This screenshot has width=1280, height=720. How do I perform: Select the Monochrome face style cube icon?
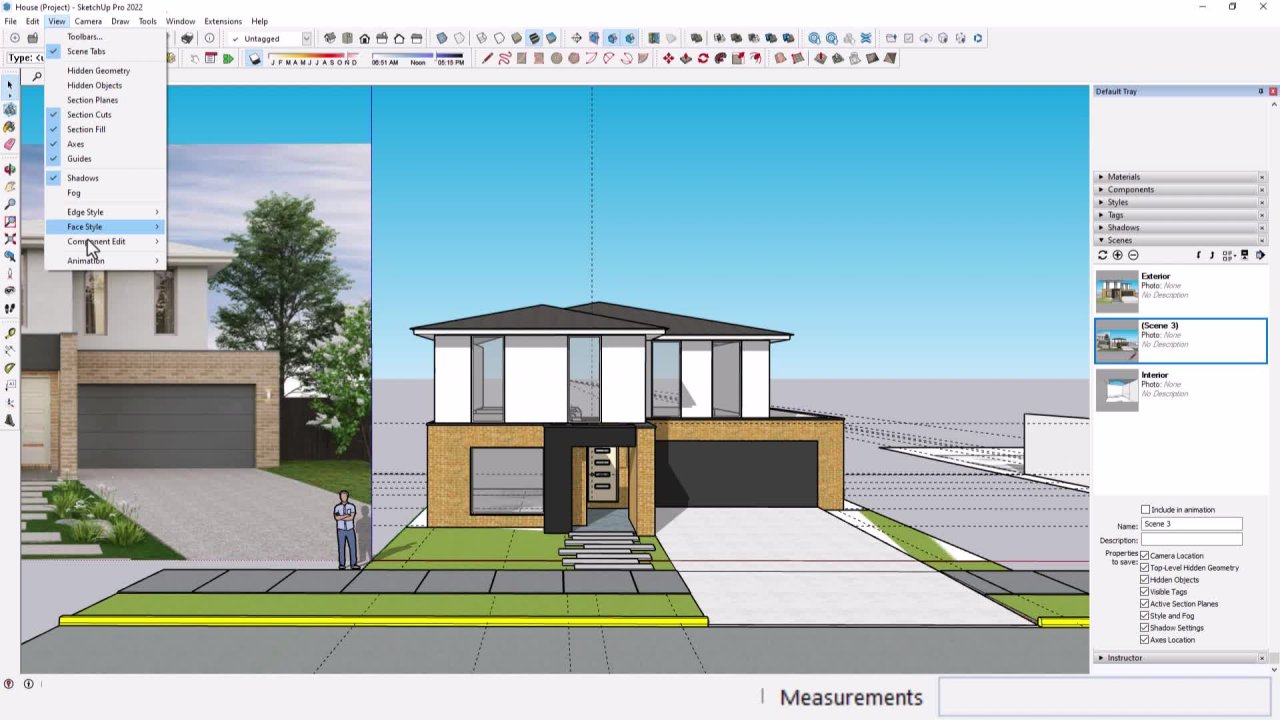[518, 37]
